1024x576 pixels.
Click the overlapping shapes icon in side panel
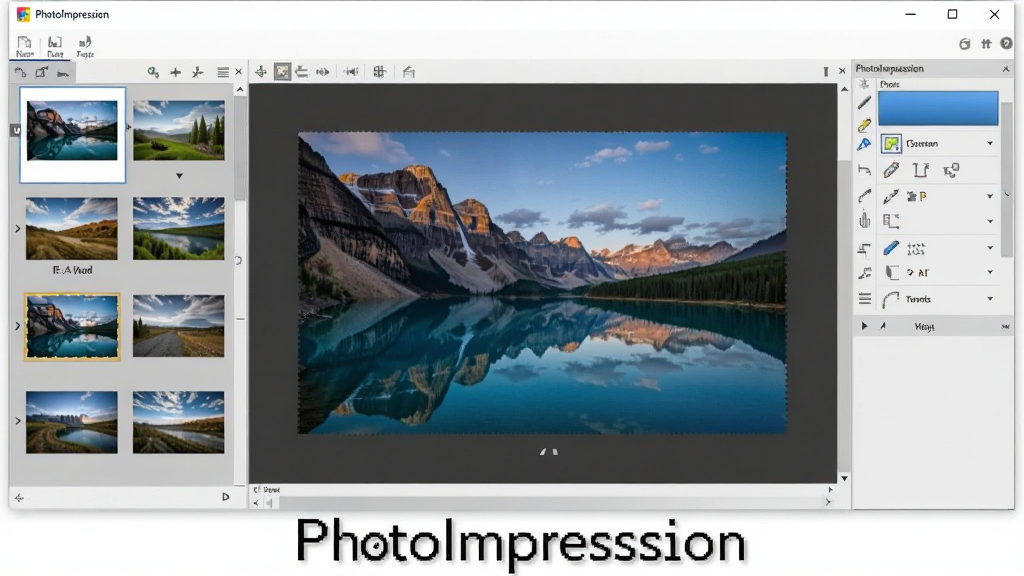952,170
